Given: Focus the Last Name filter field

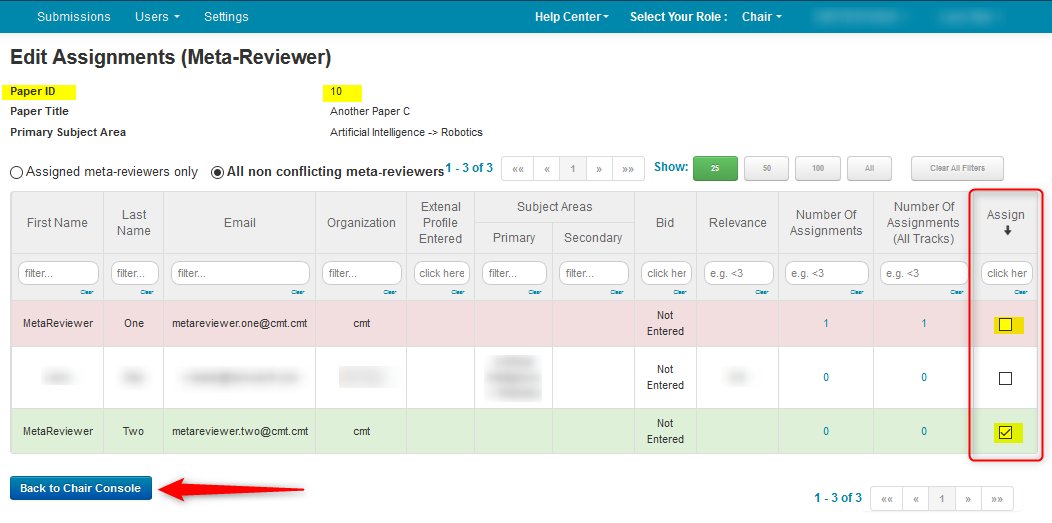Looking at the screenshot, I should pos(135,273).
